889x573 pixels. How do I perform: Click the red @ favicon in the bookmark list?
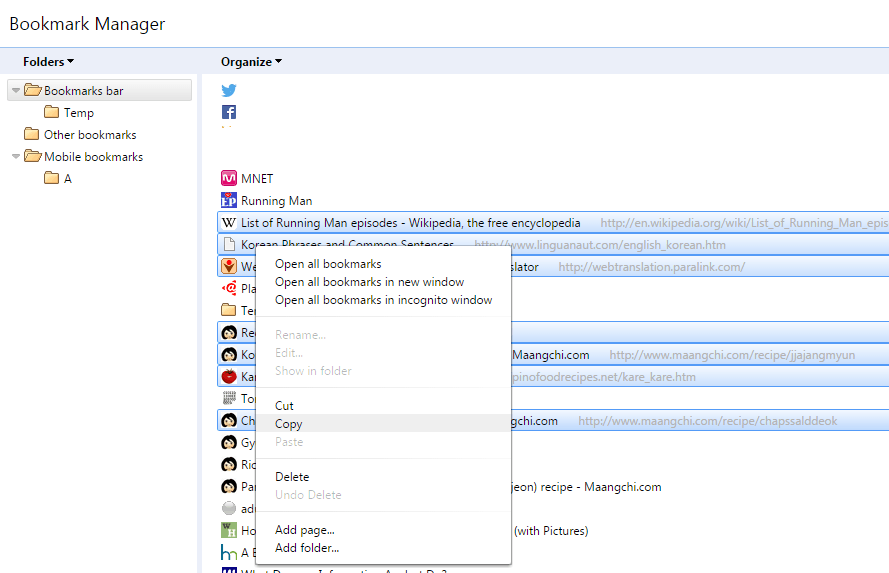click(x=229, y=288)
